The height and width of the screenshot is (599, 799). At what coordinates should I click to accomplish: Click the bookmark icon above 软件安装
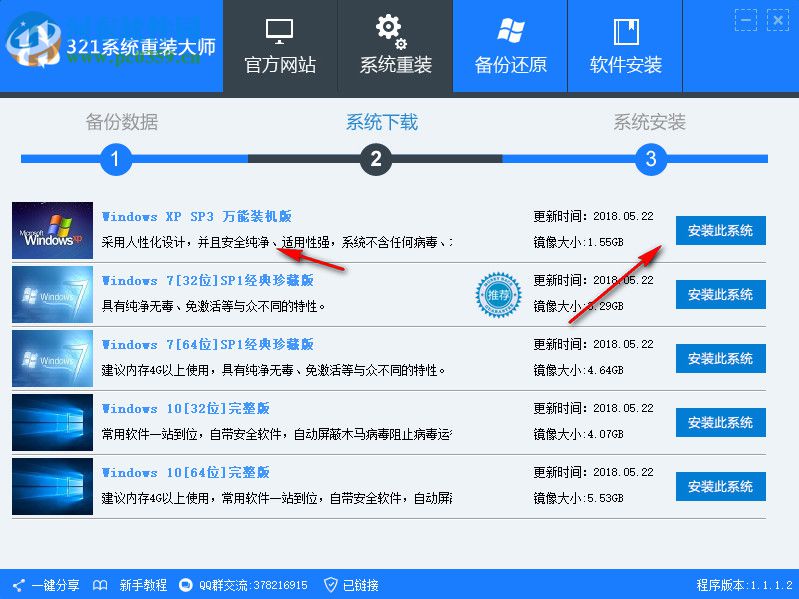pyautogui.click(x=626, y=32)
